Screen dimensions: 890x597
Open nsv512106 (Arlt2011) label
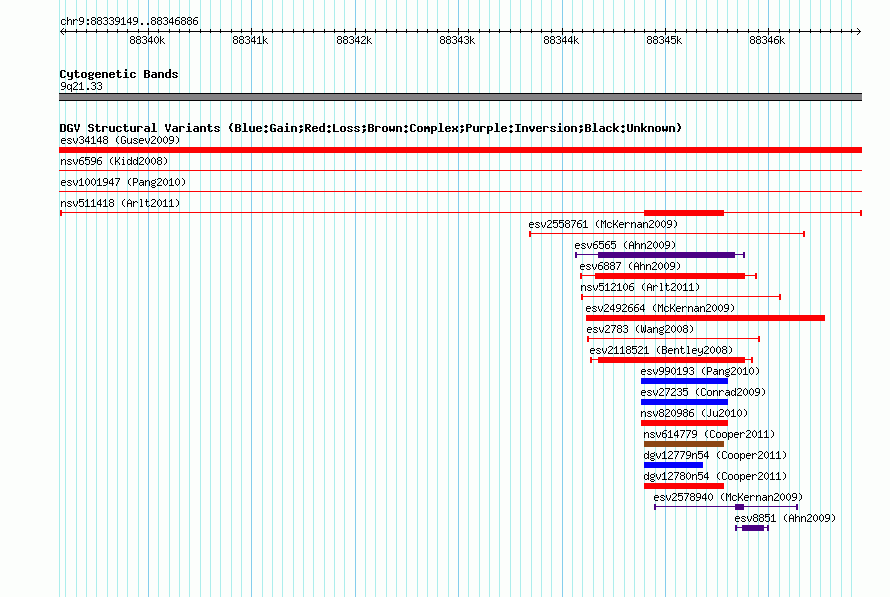coord(640,287)
